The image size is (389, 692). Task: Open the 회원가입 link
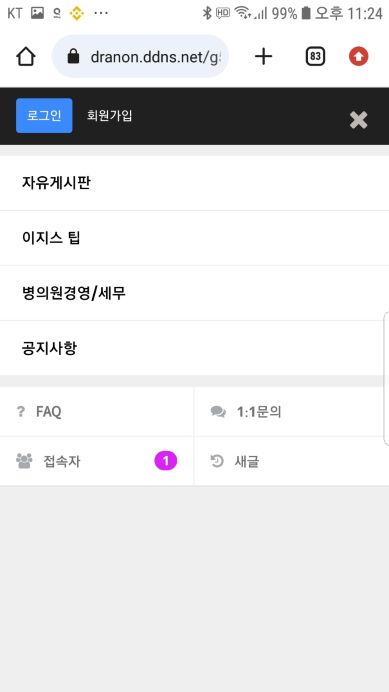[110, 116]
